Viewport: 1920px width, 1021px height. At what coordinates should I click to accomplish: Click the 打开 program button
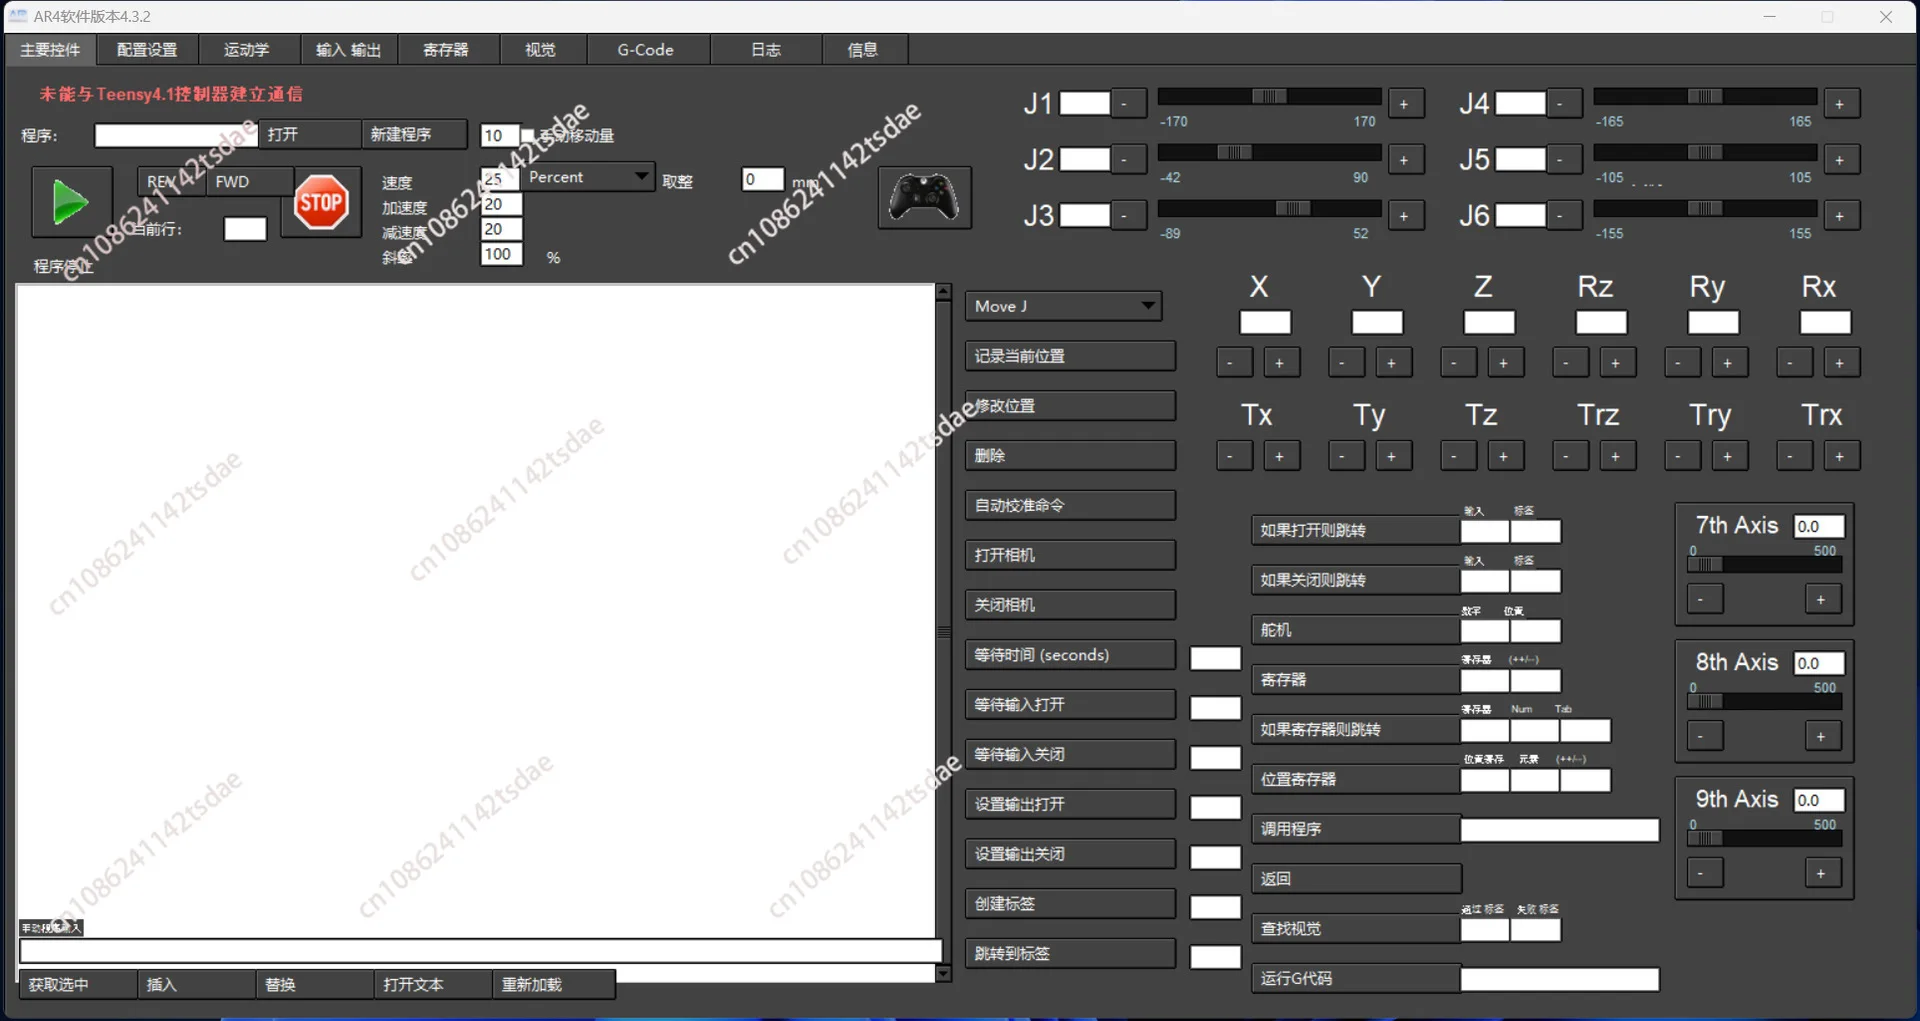309,134
